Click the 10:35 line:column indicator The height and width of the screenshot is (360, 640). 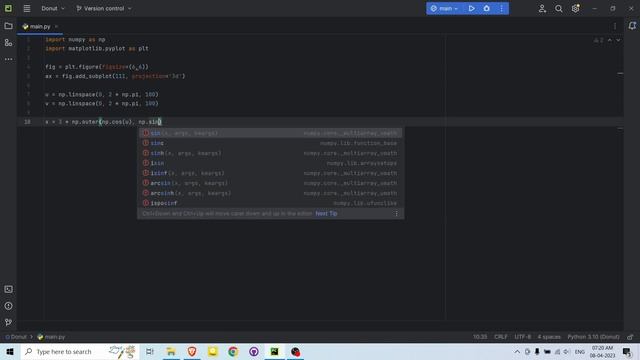click(x=480, y=337)
